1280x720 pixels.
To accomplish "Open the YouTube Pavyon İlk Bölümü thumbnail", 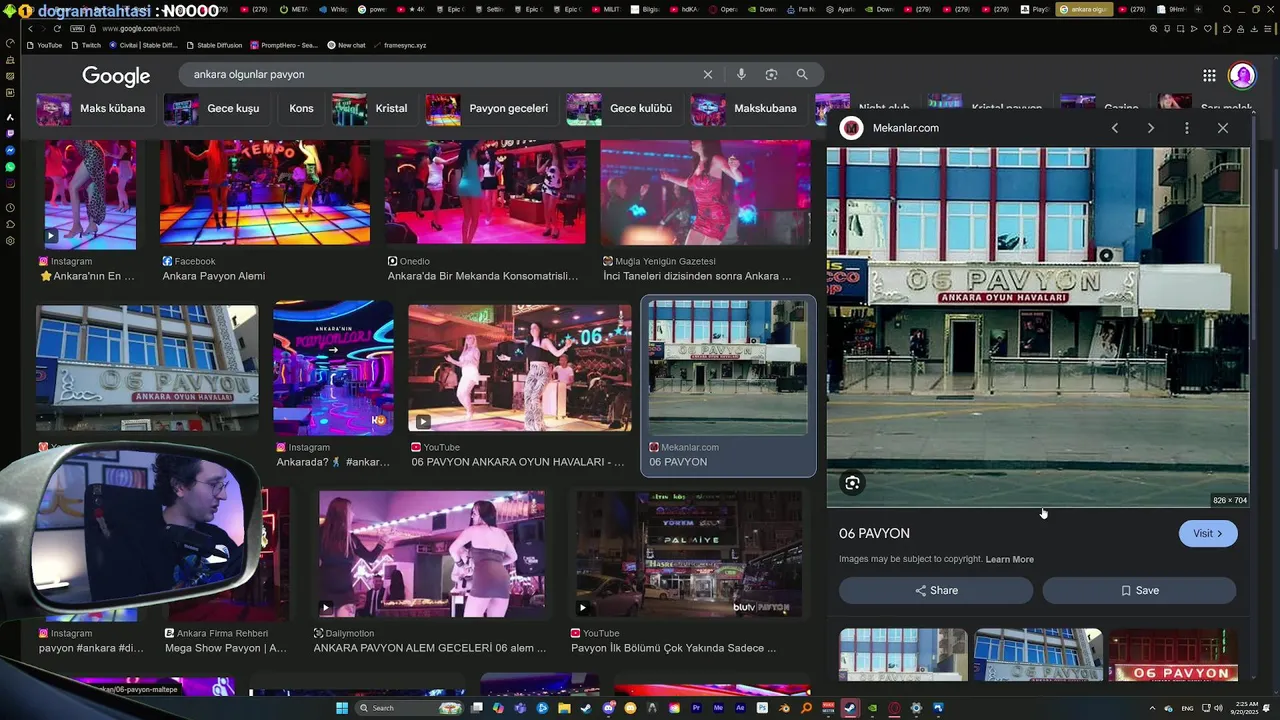I will point(689,554).
